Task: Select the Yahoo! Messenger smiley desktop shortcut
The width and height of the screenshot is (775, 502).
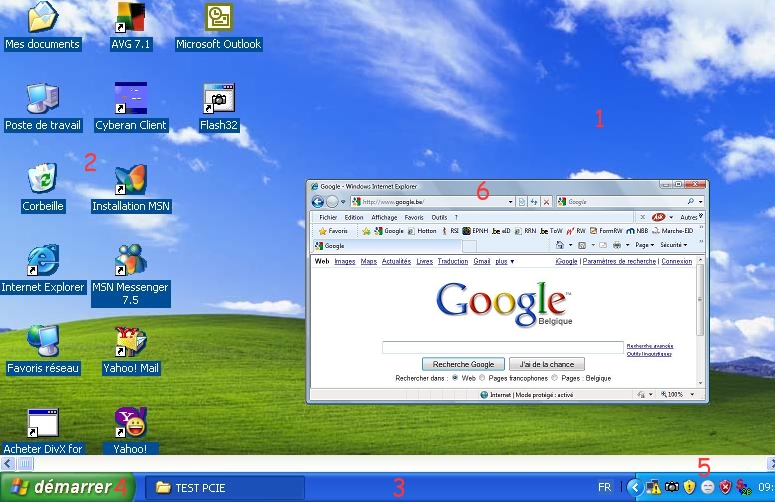Action: (130, 430)
